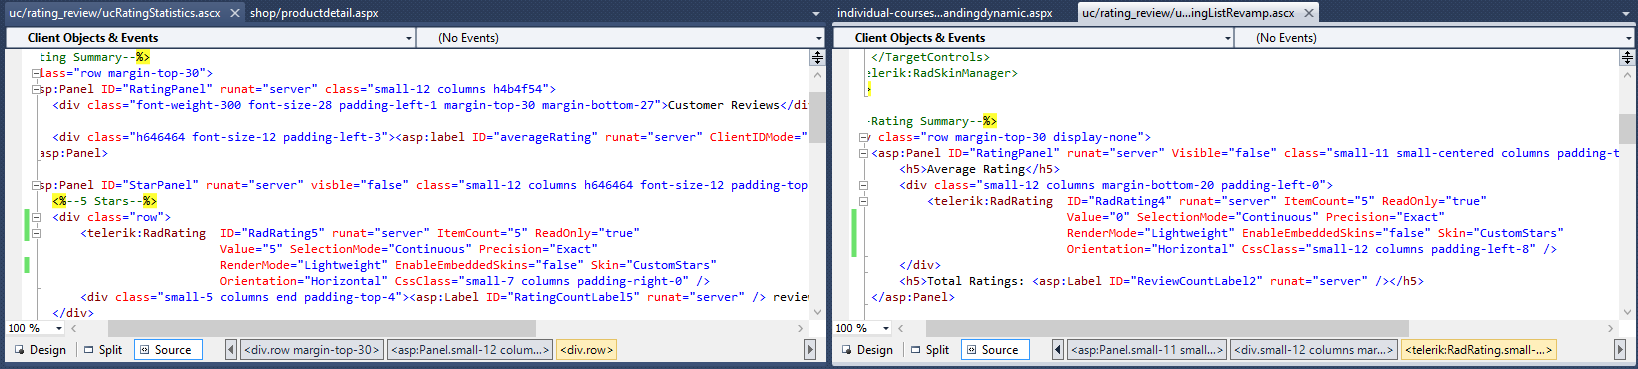Click the Average Rating h5 text
Image resolution: width=1638 pixels, height=369 pixels.
[976, 169]
